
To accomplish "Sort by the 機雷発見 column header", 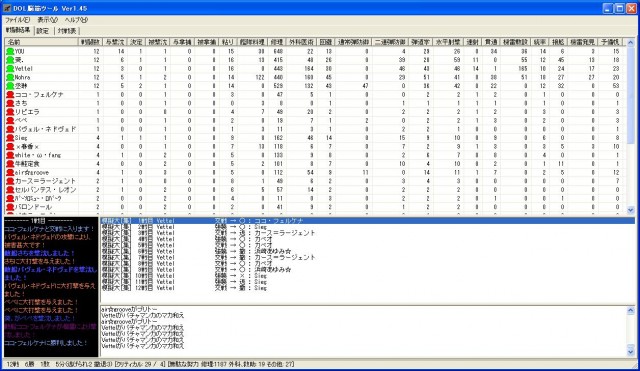I will (x=582, y=42).
